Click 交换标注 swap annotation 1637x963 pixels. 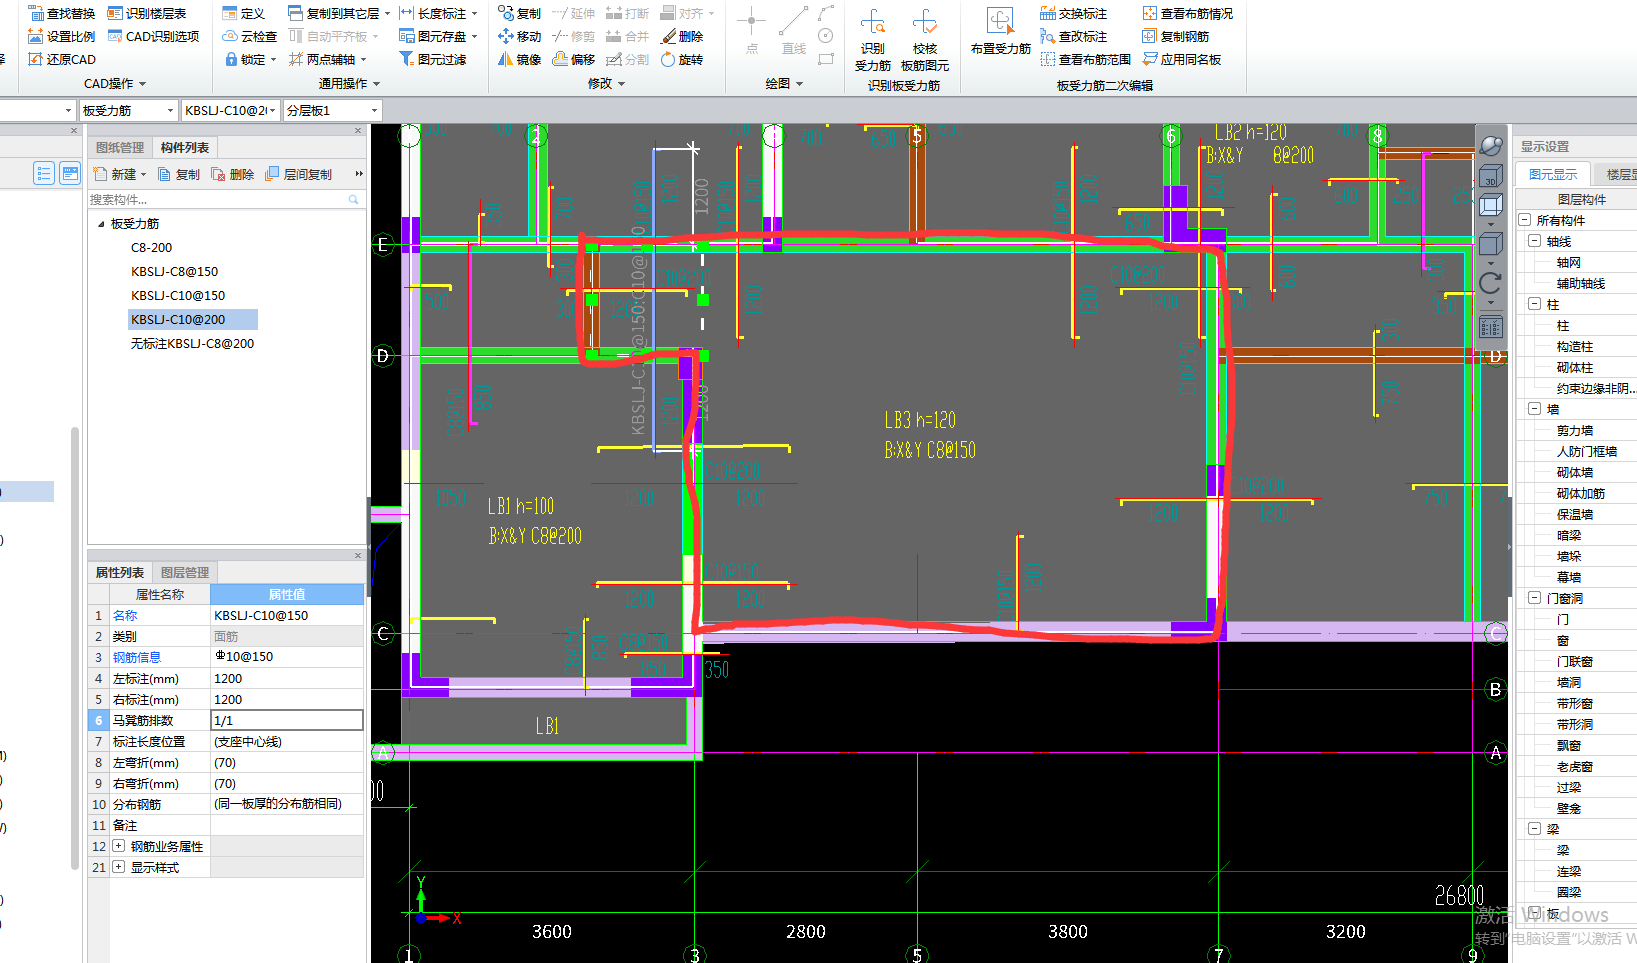[x=1073, y=13]
